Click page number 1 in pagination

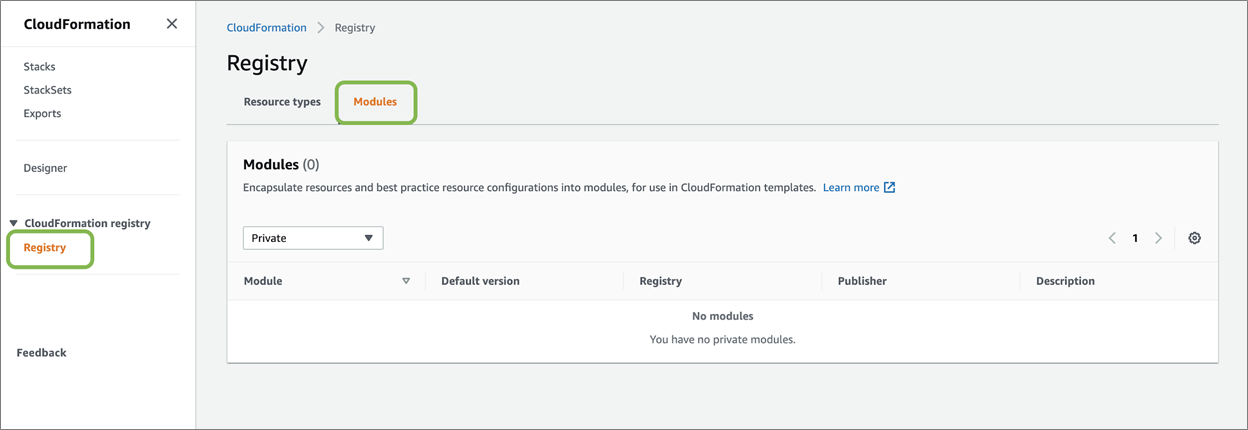click(x=1135, y=238)
